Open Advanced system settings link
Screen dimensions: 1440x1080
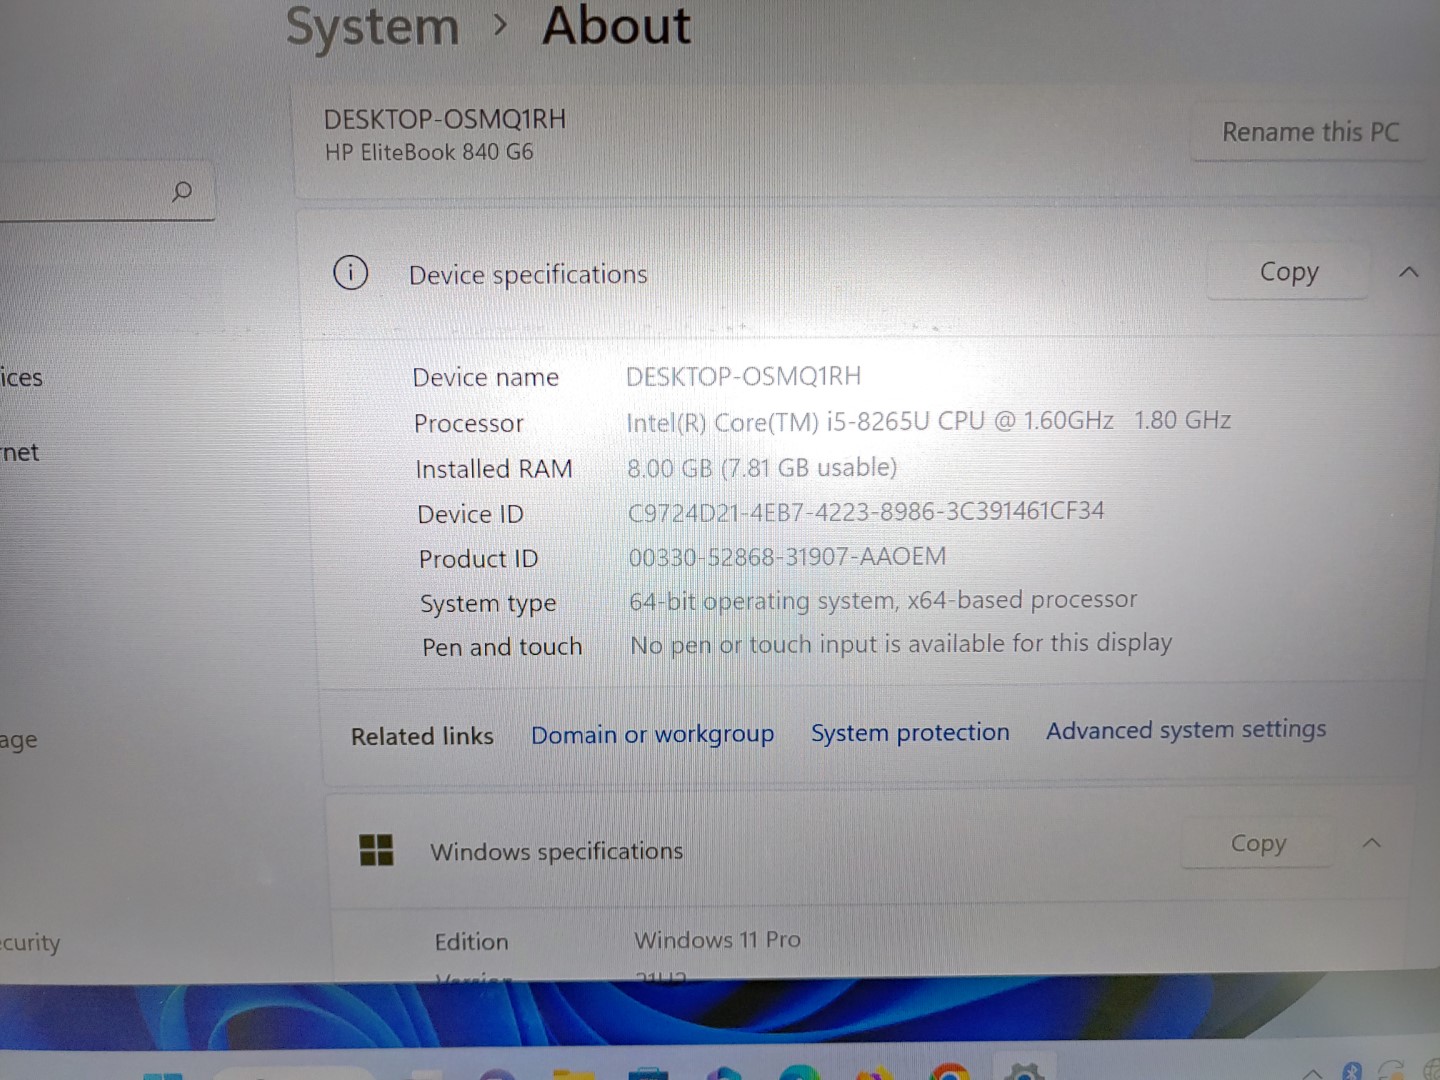(x=1186, y=730)
